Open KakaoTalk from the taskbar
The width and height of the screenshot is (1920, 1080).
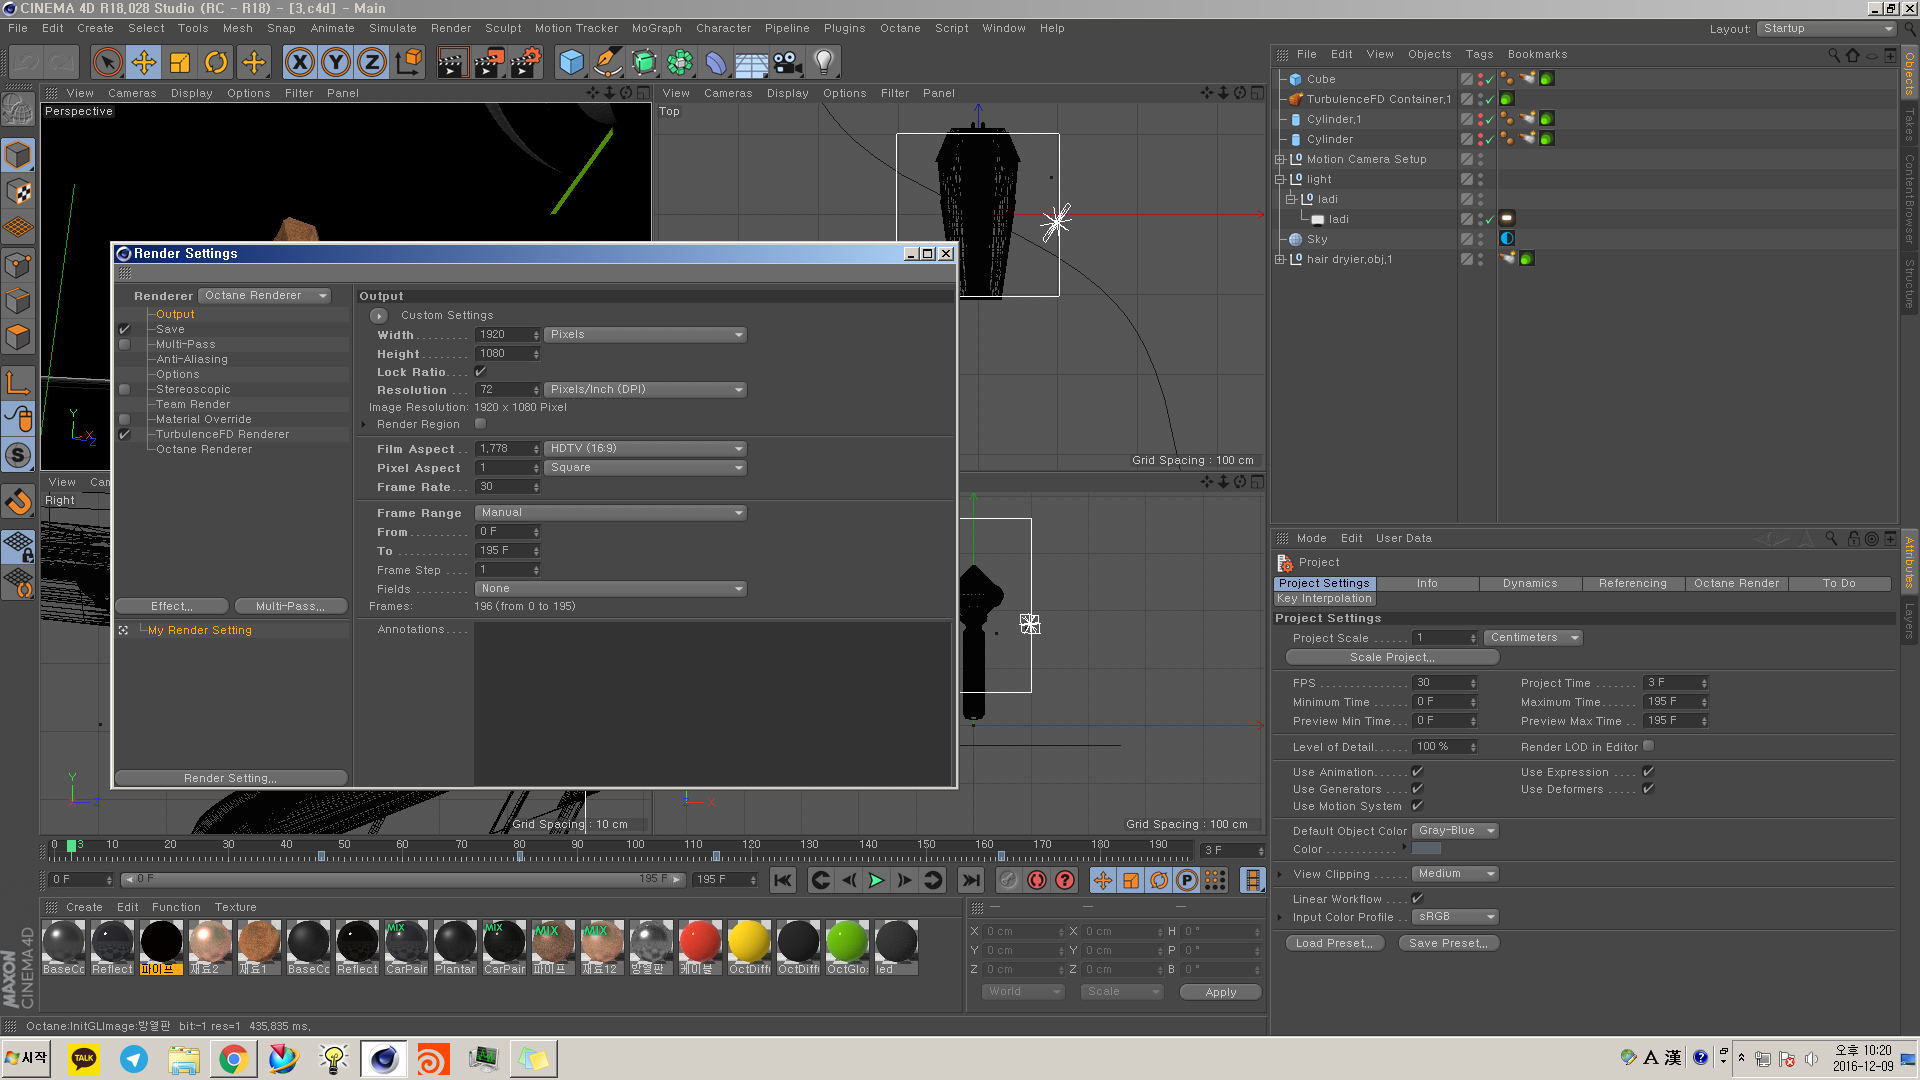click(x=84, y=1059)
